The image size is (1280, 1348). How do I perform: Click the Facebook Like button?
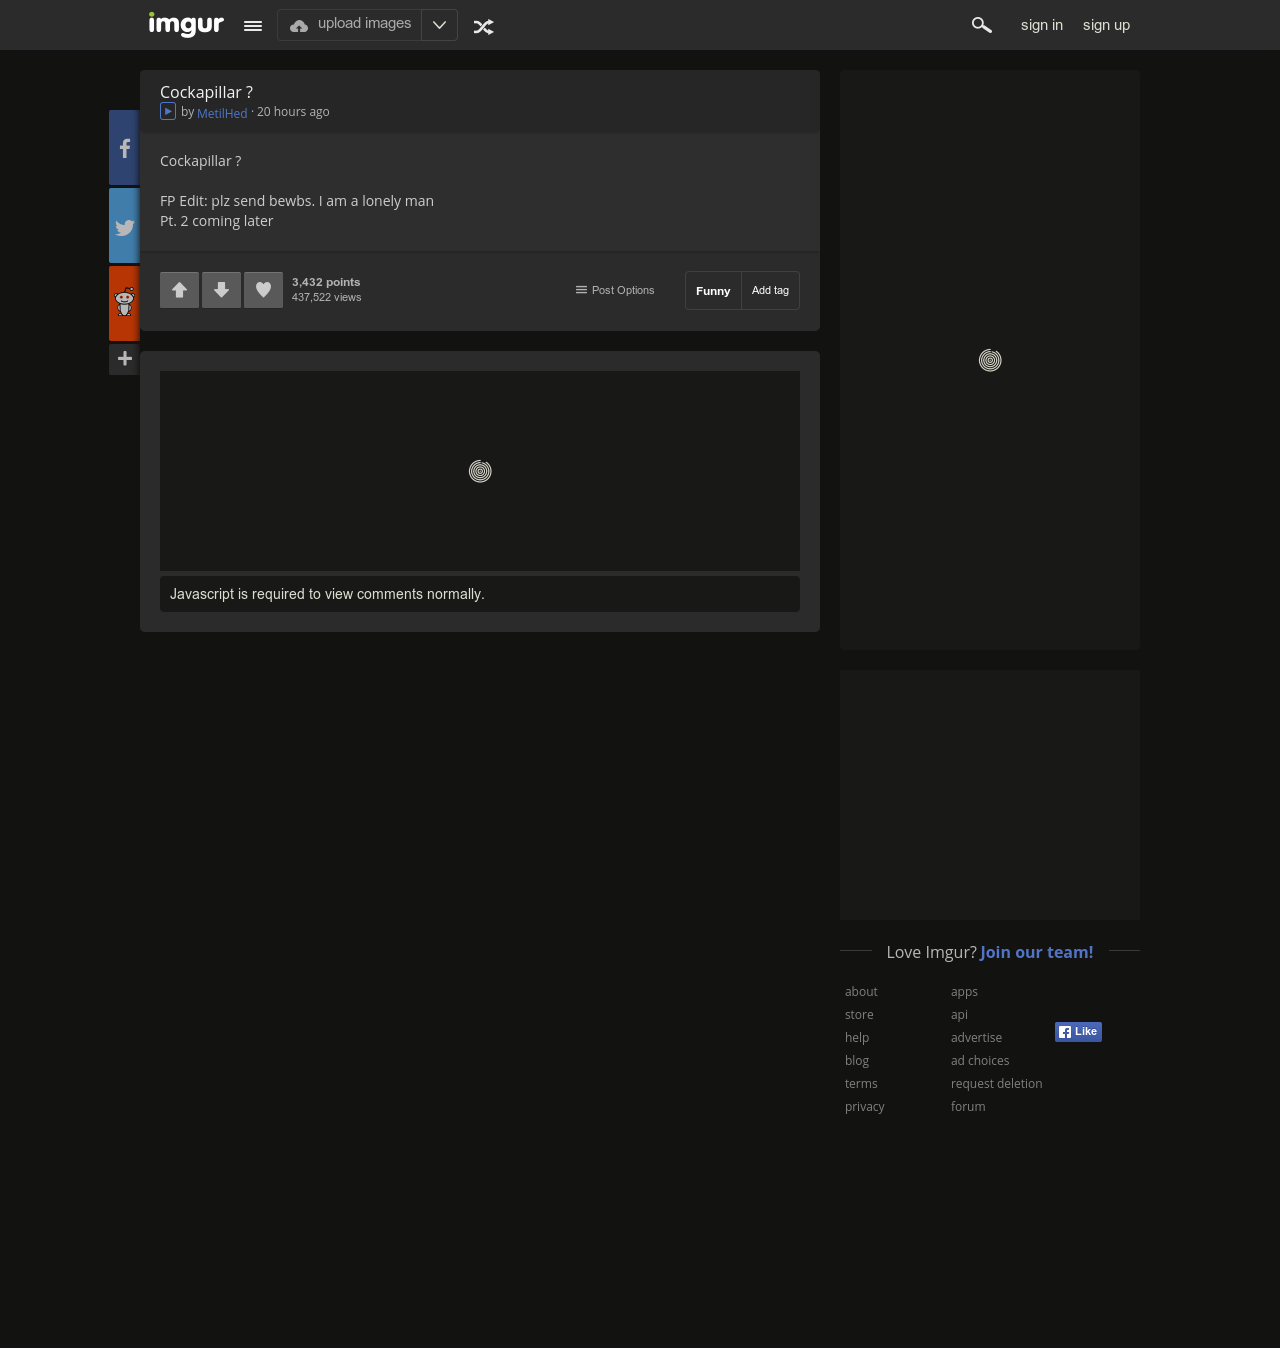pos(1078,1032)
